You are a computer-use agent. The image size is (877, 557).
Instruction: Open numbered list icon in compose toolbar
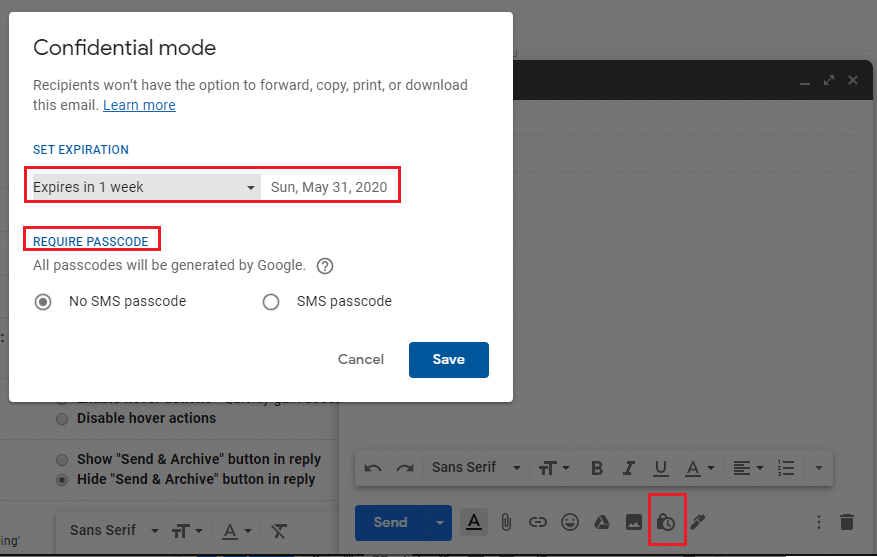[786, 468]
